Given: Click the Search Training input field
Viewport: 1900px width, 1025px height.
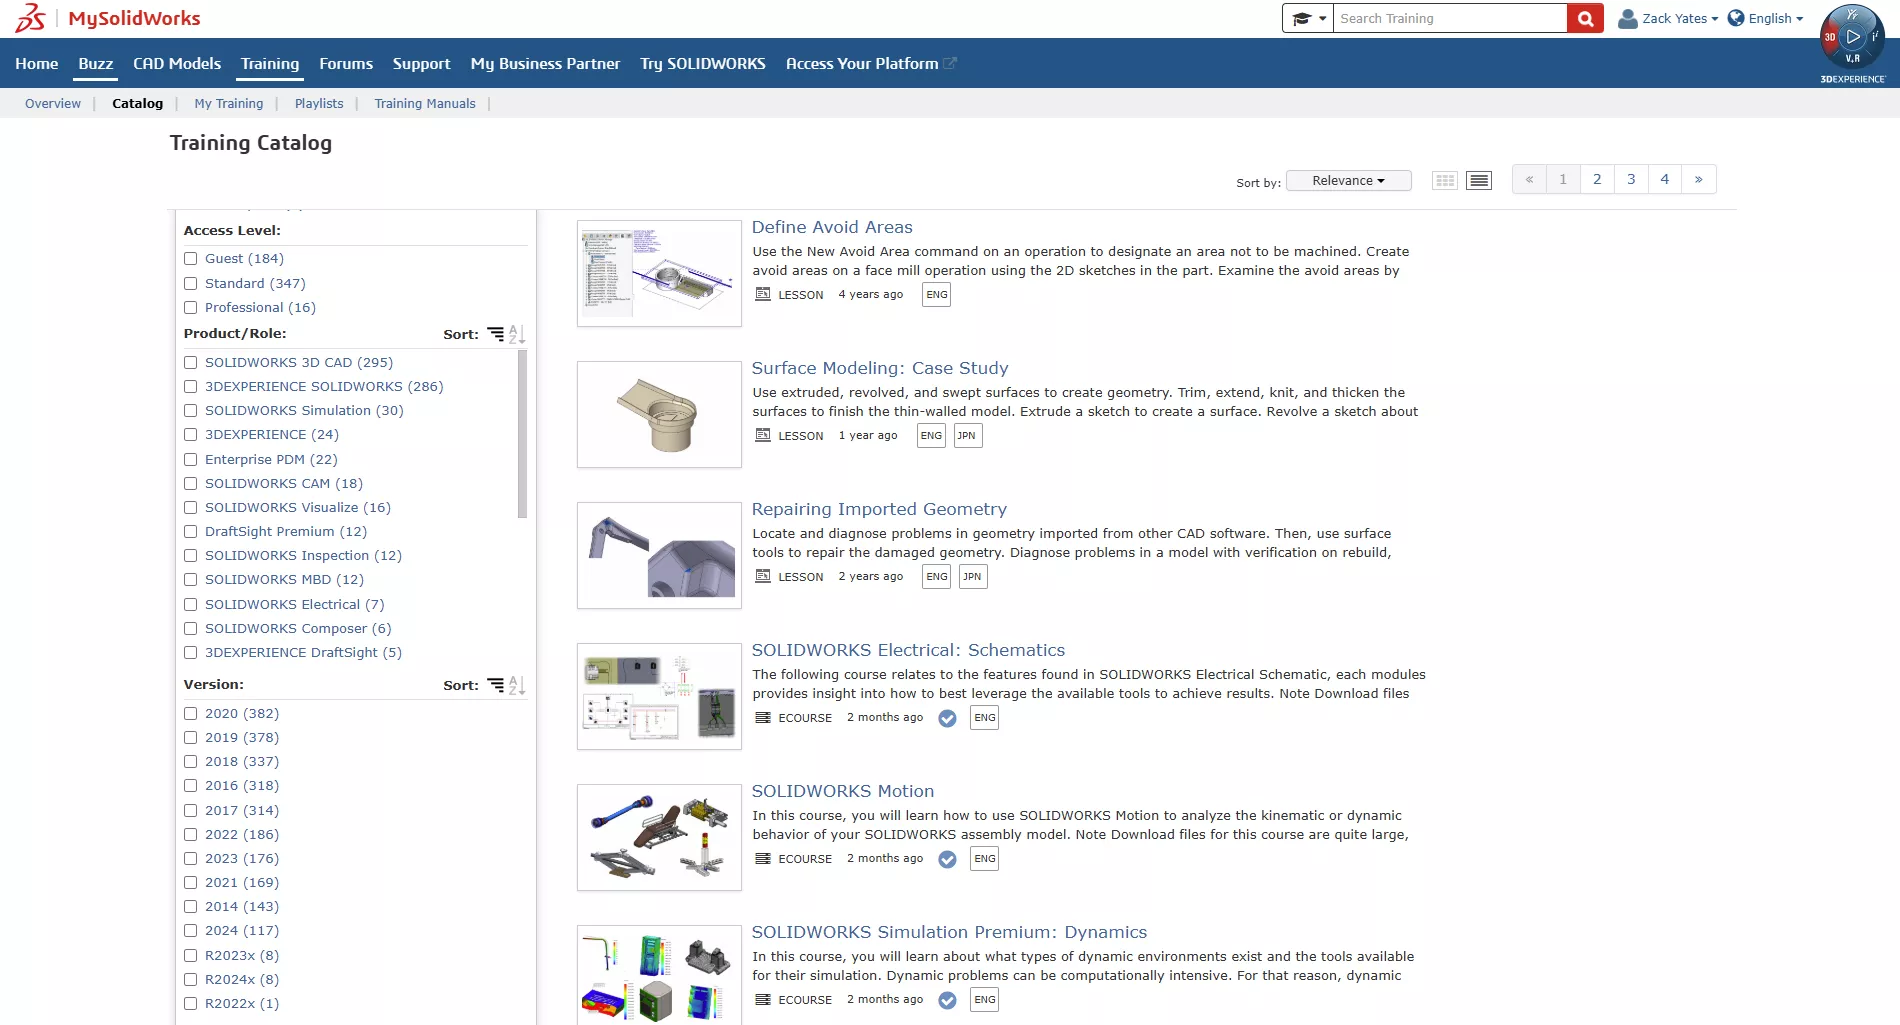Looking at the screenshot, I should 1450,18.
